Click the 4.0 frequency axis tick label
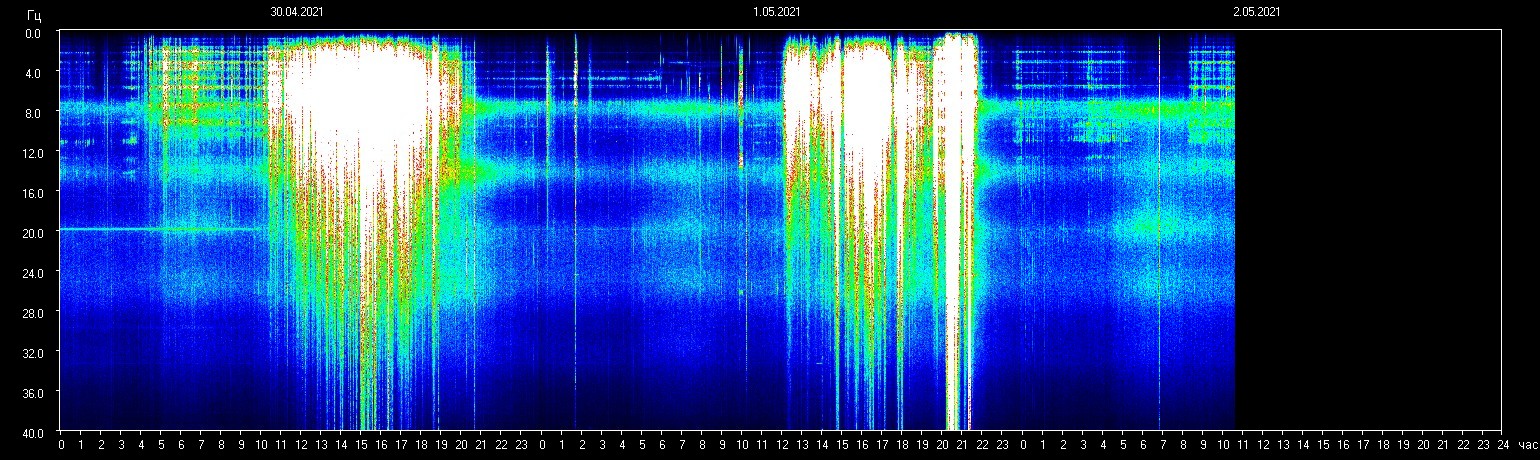The image size is (1540, 460). coord(33,73)
